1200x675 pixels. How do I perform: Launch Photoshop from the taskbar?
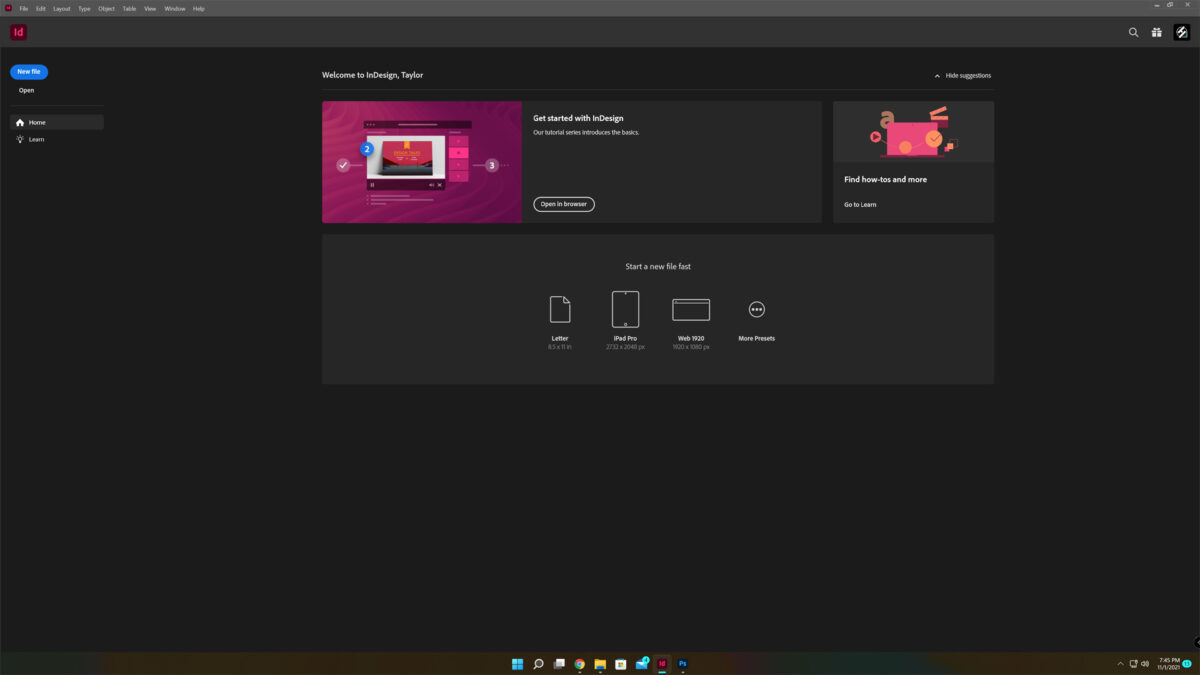coord(683,664)
